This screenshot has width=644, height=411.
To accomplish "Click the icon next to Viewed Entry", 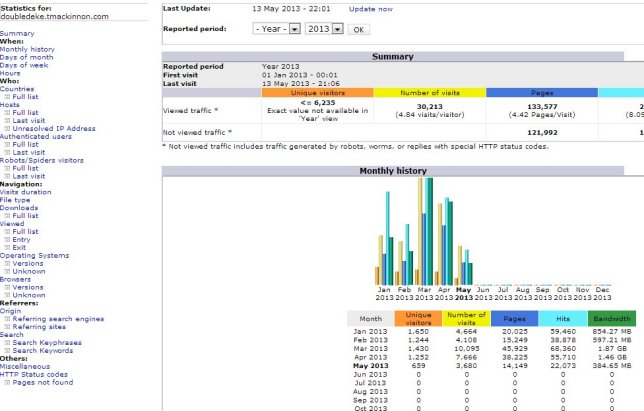I will point(8,240).
